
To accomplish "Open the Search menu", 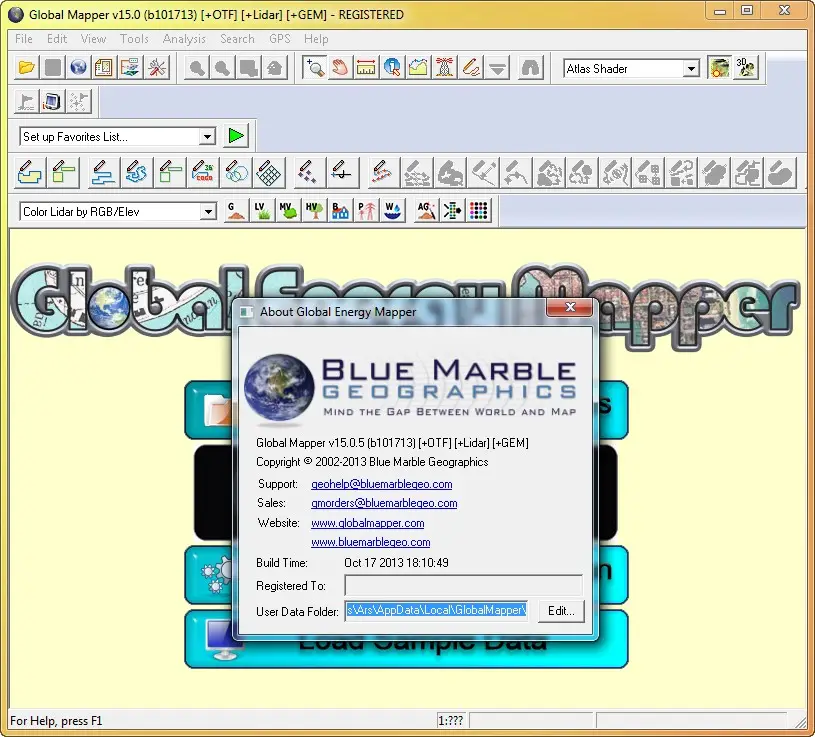I will 237,39.
